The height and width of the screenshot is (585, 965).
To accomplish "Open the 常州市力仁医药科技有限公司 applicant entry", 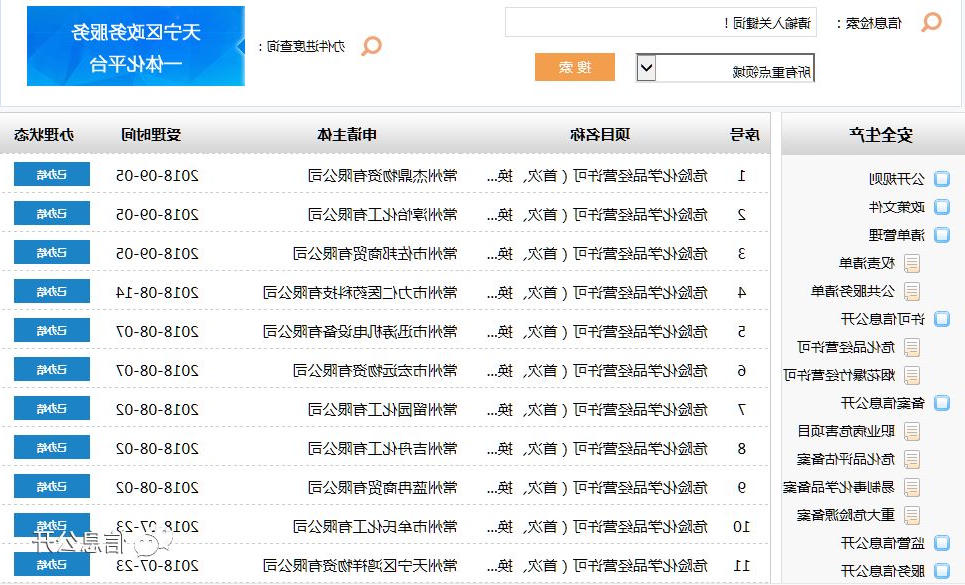I will tap(361, 293).
